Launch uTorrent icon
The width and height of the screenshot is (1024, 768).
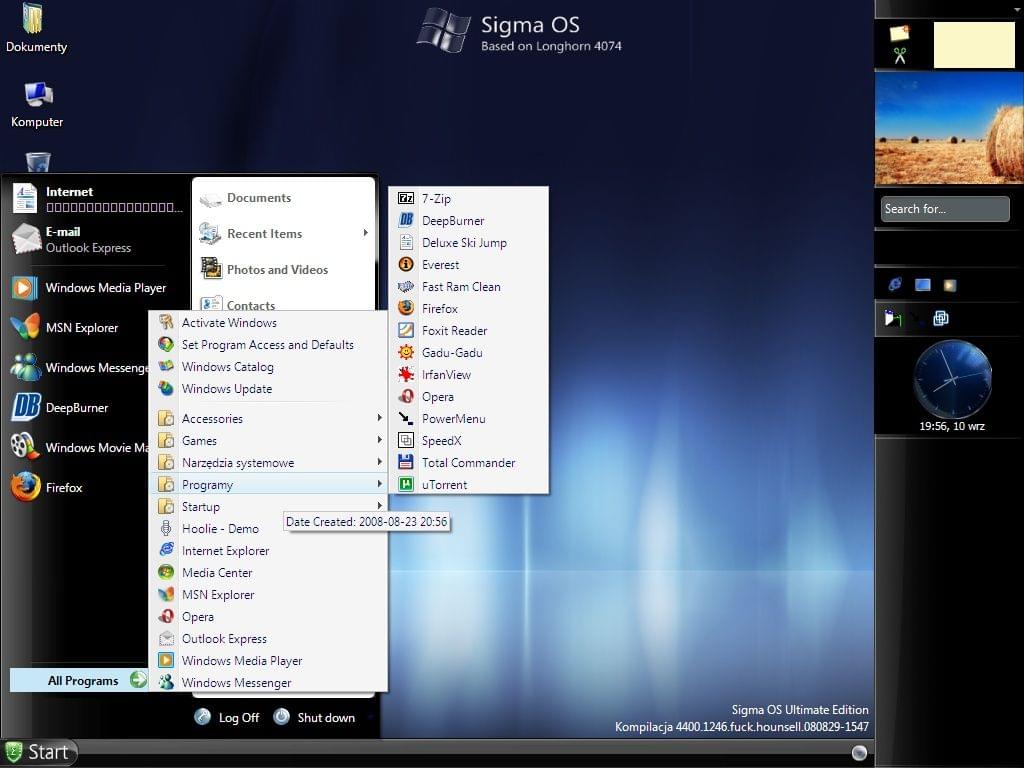(406, 485)
